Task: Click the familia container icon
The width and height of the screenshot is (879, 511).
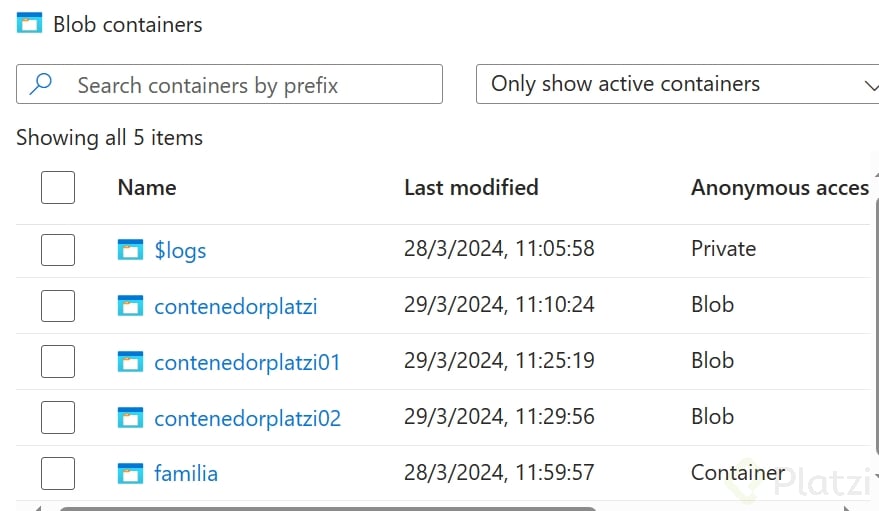Action: [130, 473]
